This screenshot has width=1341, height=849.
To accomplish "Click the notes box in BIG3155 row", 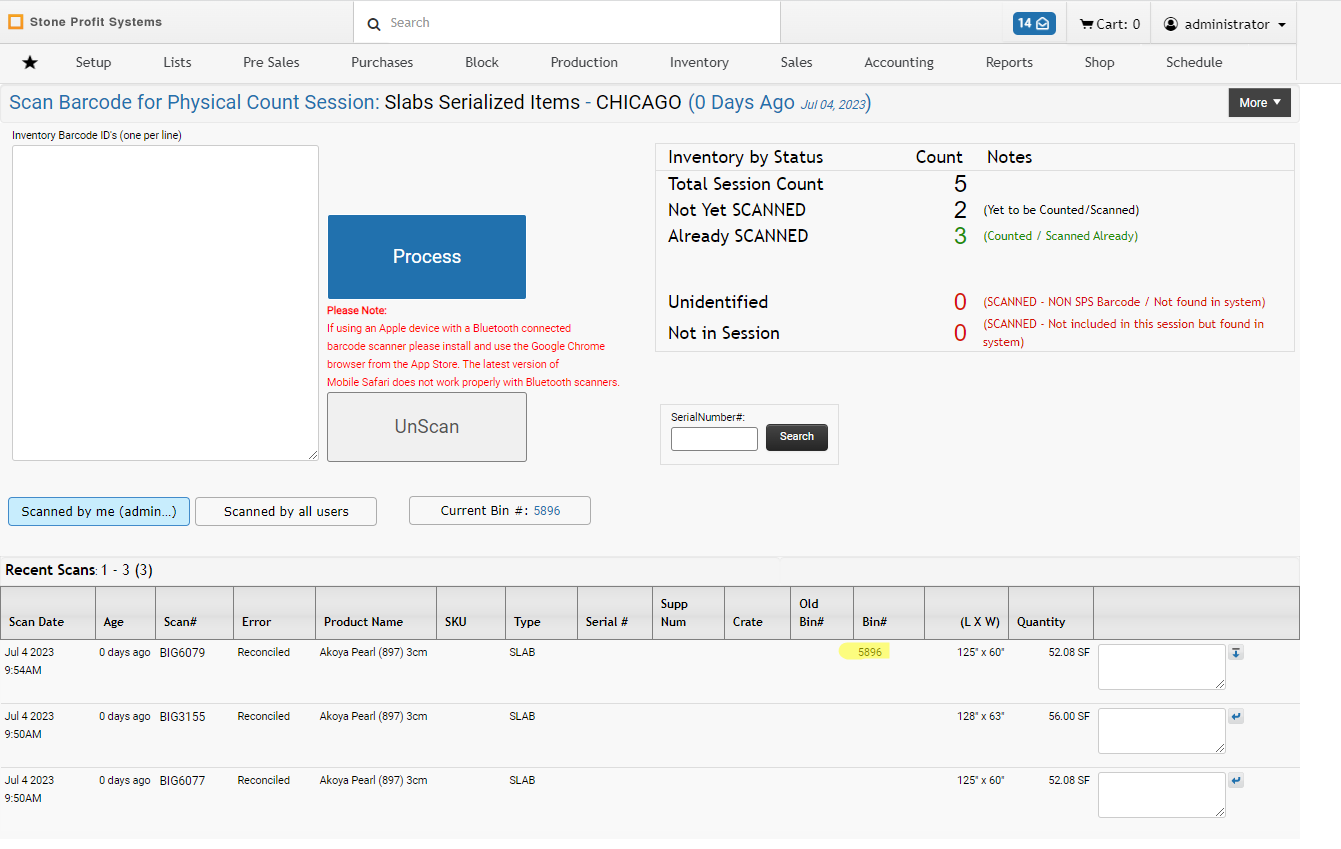I will pos(1162,731).
